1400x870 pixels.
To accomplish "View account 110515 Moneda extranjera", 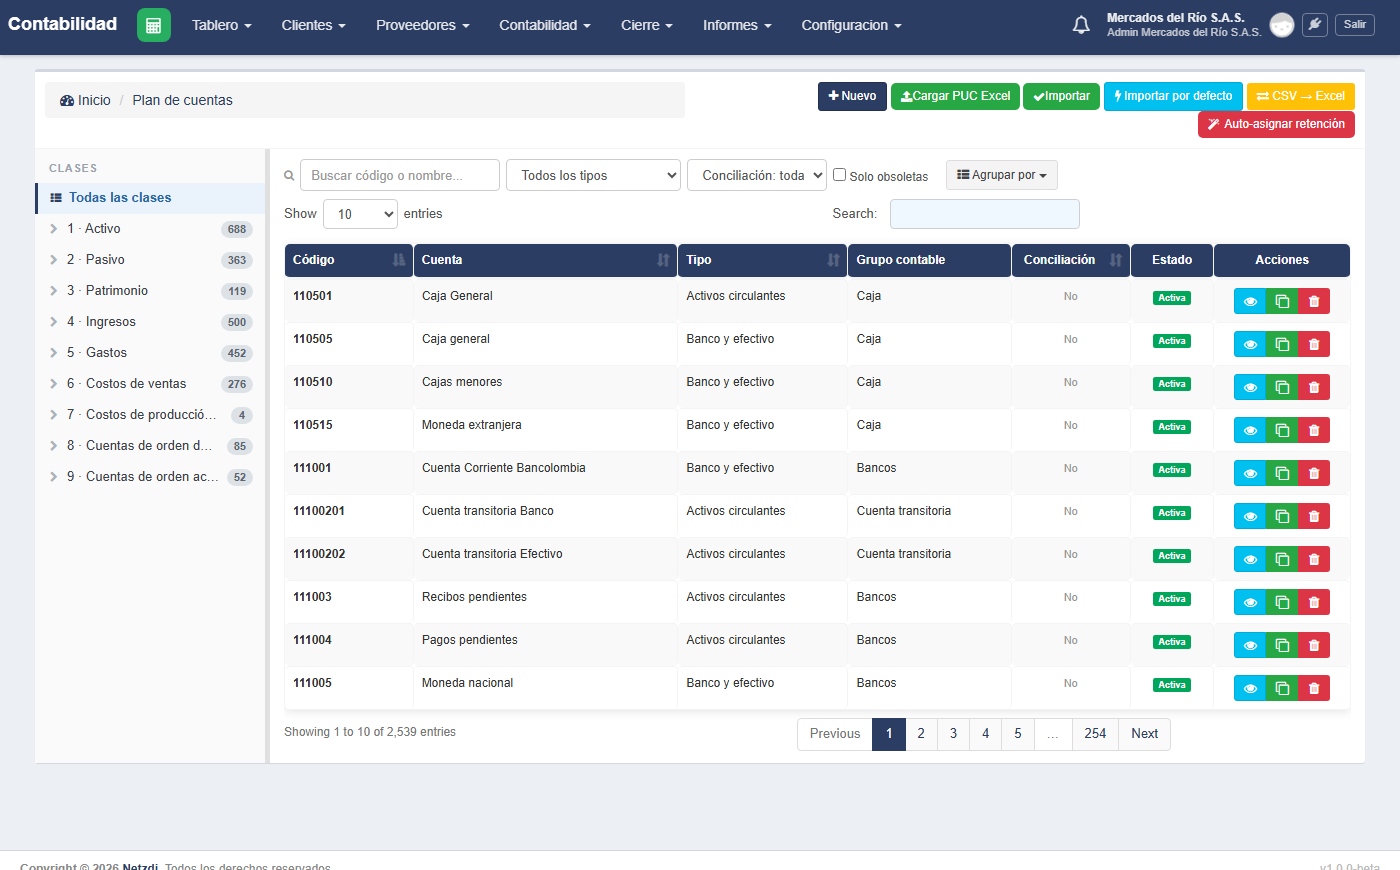I will click(x=1250, y=430).
